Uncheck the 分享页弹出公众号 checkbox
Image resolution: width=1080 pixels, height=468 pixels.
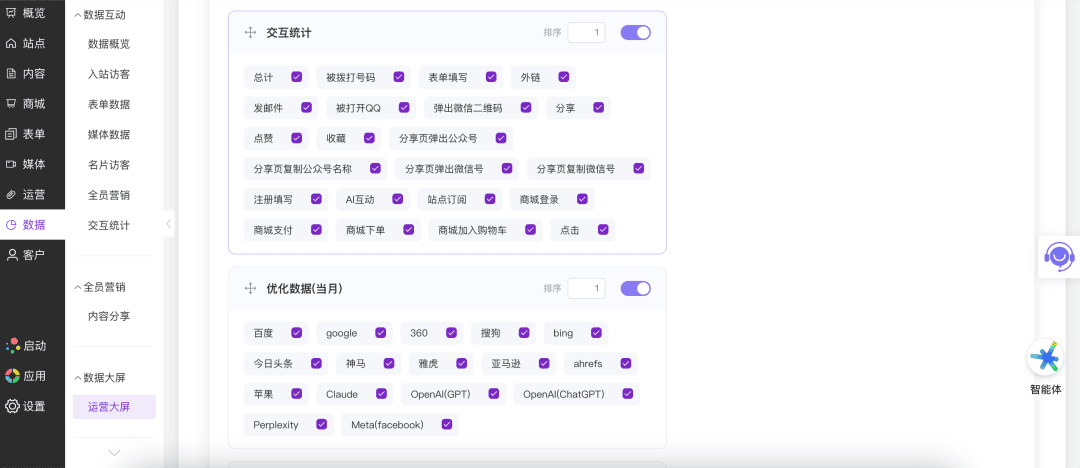501,138
